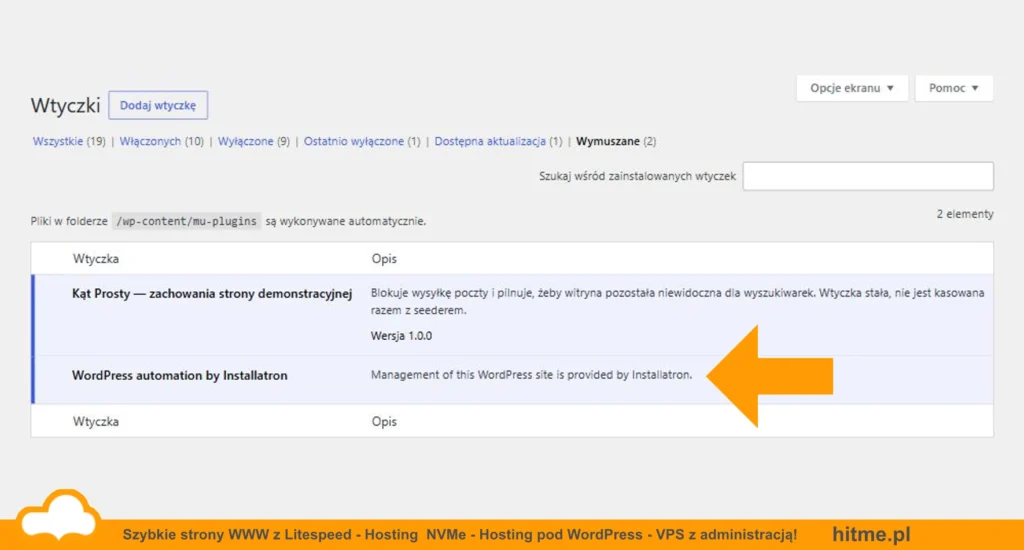Image resolution: width=1024 pixels, height=550 pixels.
Task: Click the 2 elementy count text
Action: (x=965, y=214)
